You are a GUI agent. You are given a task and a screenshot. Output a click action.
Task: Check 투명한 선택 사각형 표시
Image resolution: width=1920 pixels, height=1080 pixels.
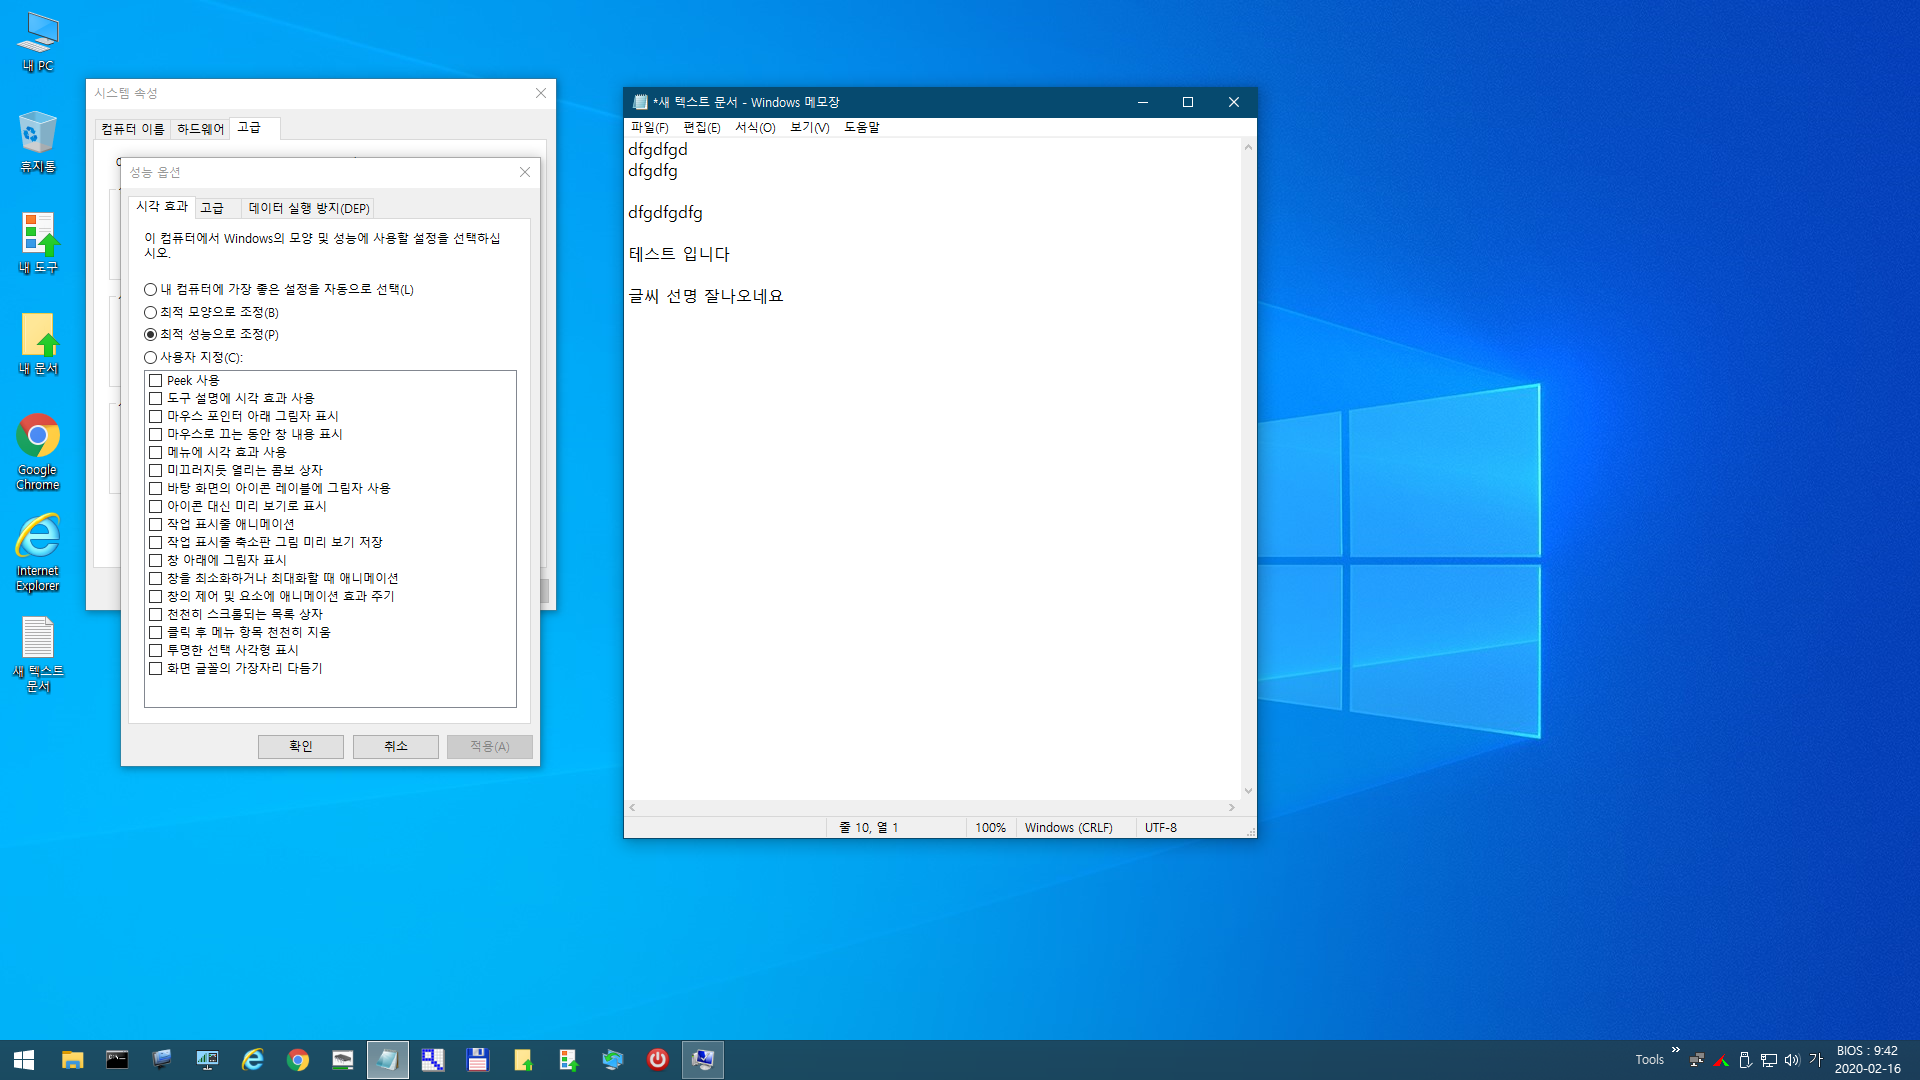155,650
